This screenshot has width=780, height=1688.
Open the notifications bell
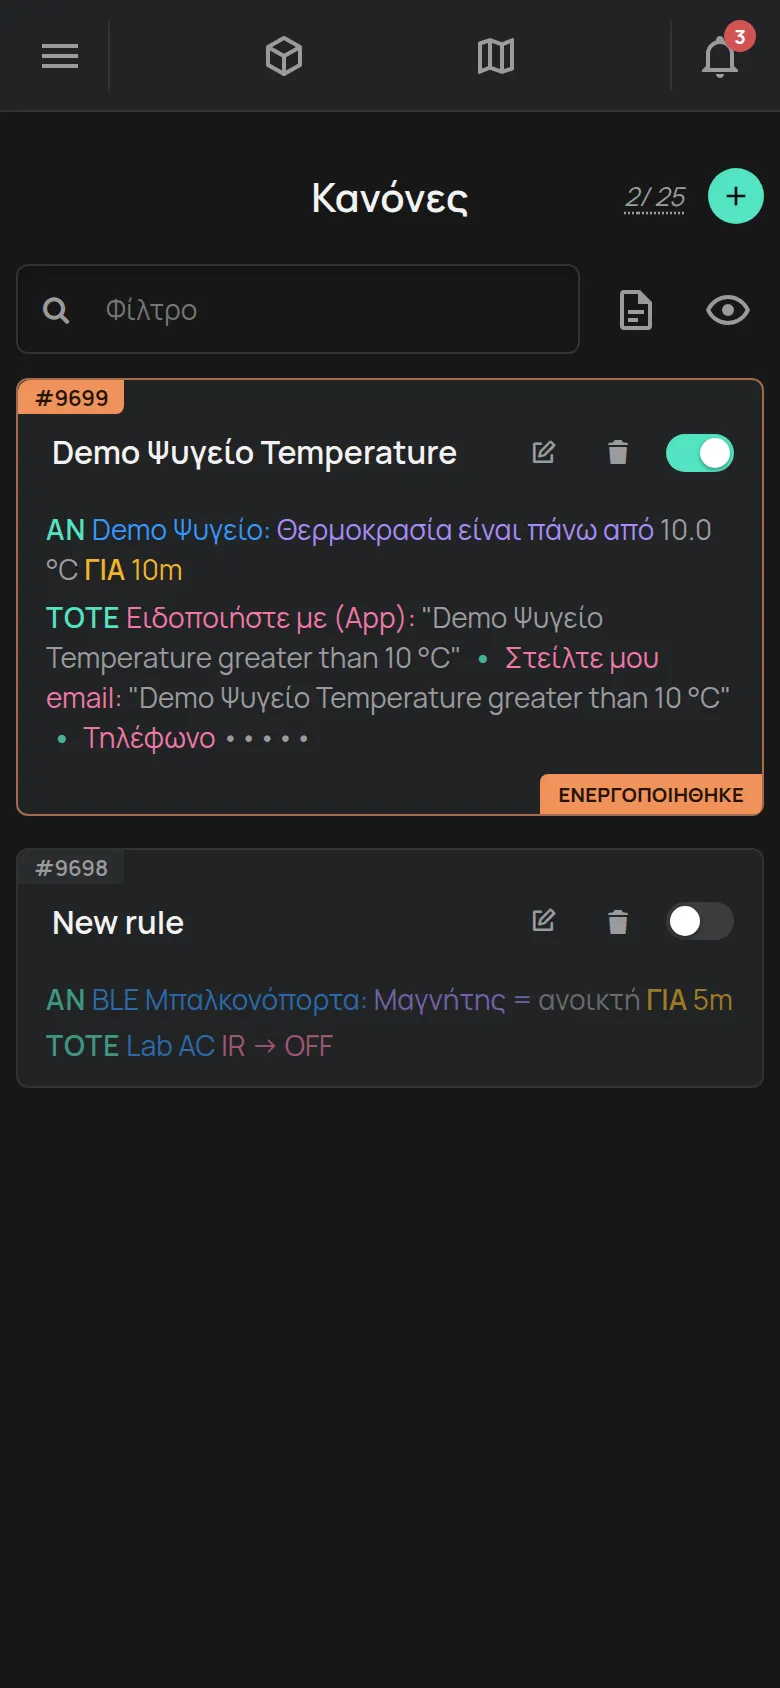[720, 56]
